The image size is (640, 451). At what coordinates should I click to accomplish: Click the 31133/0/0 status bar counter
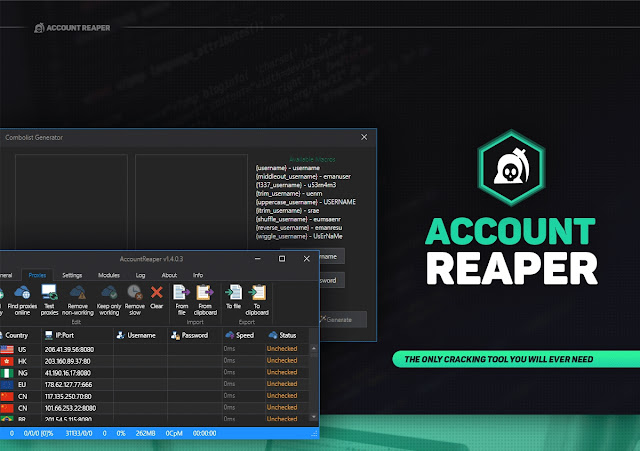pos(79,433)
